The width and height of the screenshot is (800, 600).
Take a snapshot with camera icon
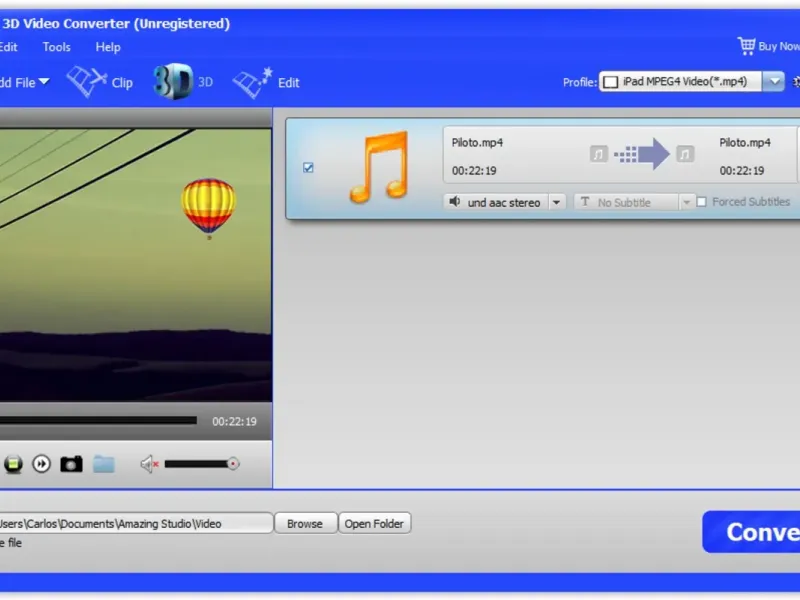tap(71, 464)
